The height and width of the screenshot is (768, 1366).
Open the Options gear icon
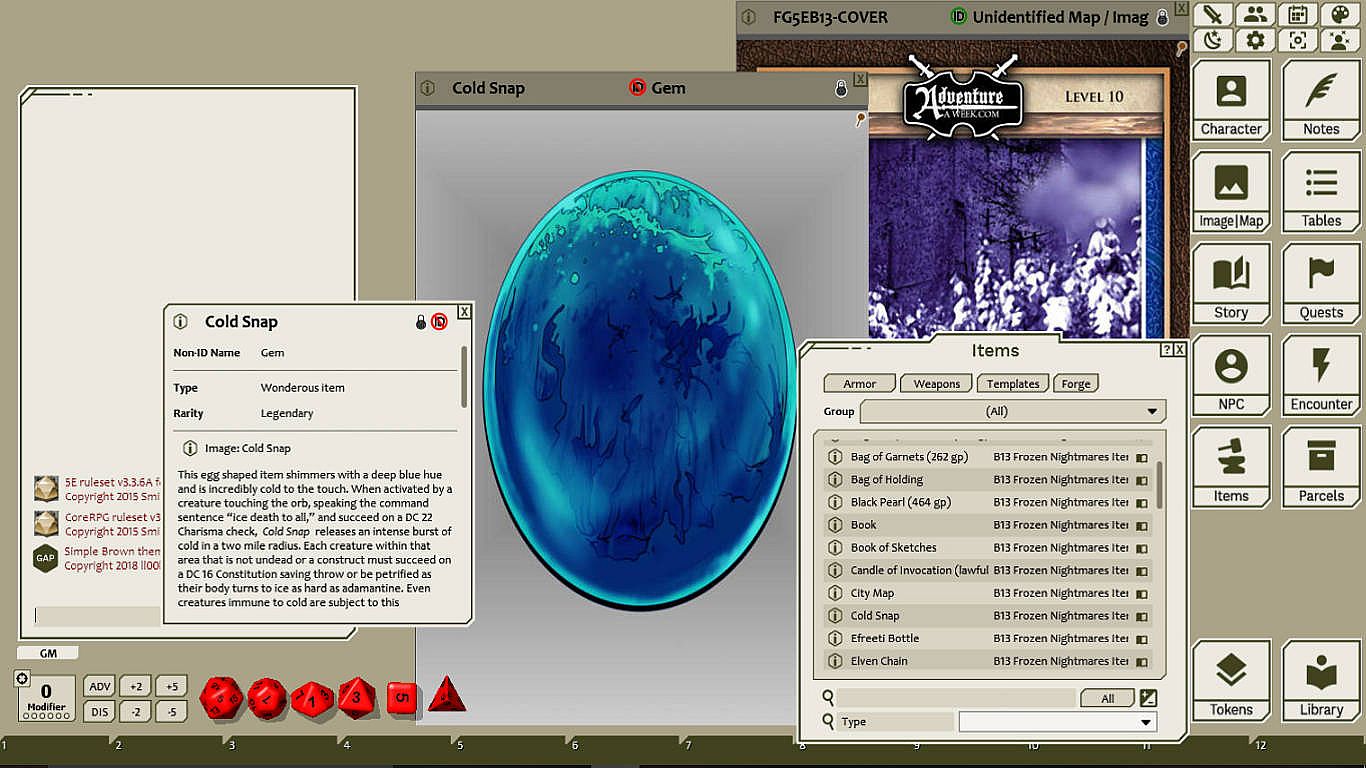[1255, 41]
